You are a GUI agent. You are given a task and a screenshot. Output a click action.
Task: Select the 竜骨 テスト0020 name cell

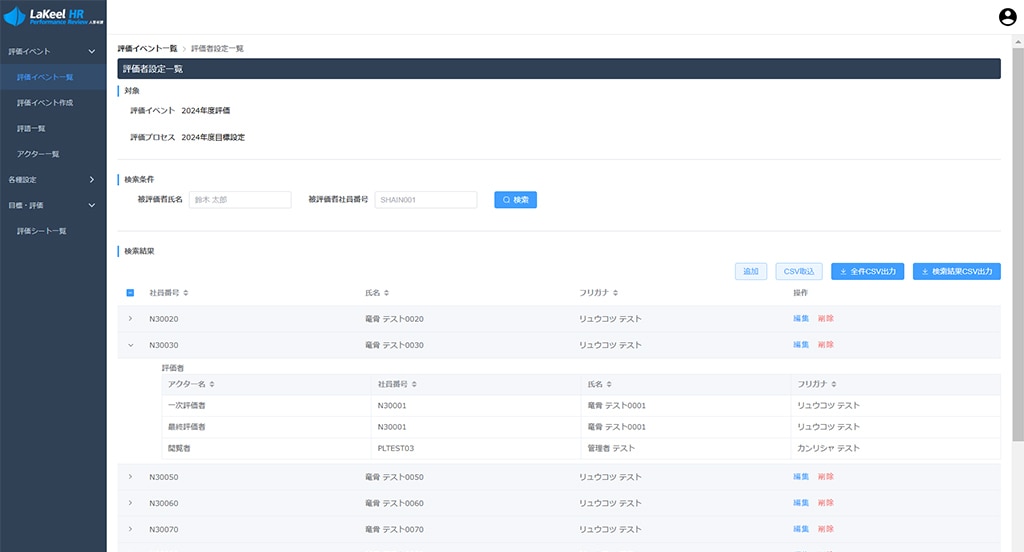394,319
